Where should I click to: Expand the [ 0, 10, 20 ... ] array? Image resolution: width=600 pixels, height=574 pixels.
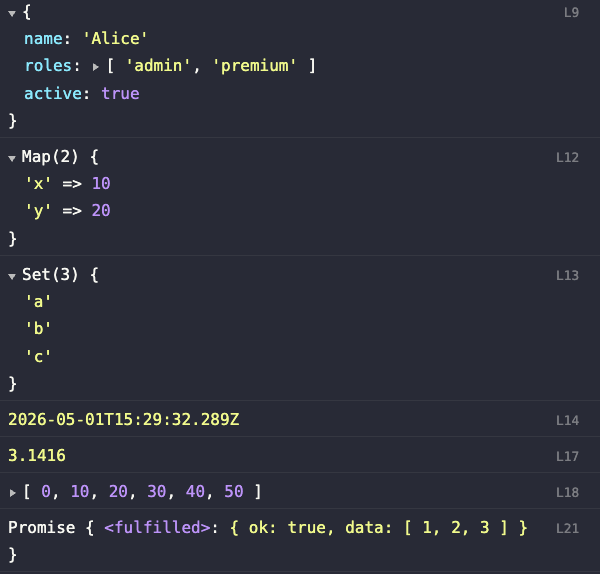13,493
